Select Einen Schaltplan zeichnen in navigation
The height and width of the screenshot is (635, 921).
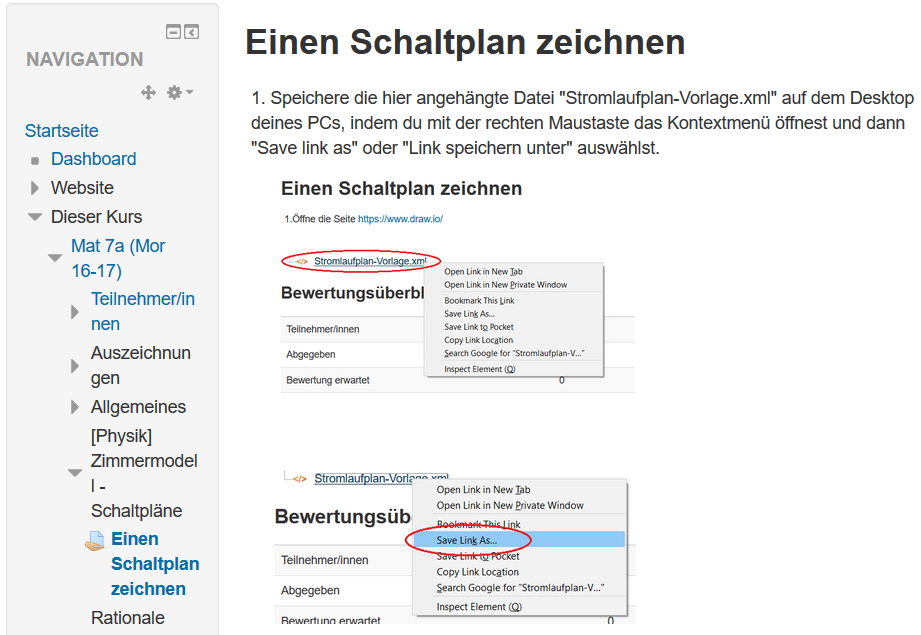point(154,564)
